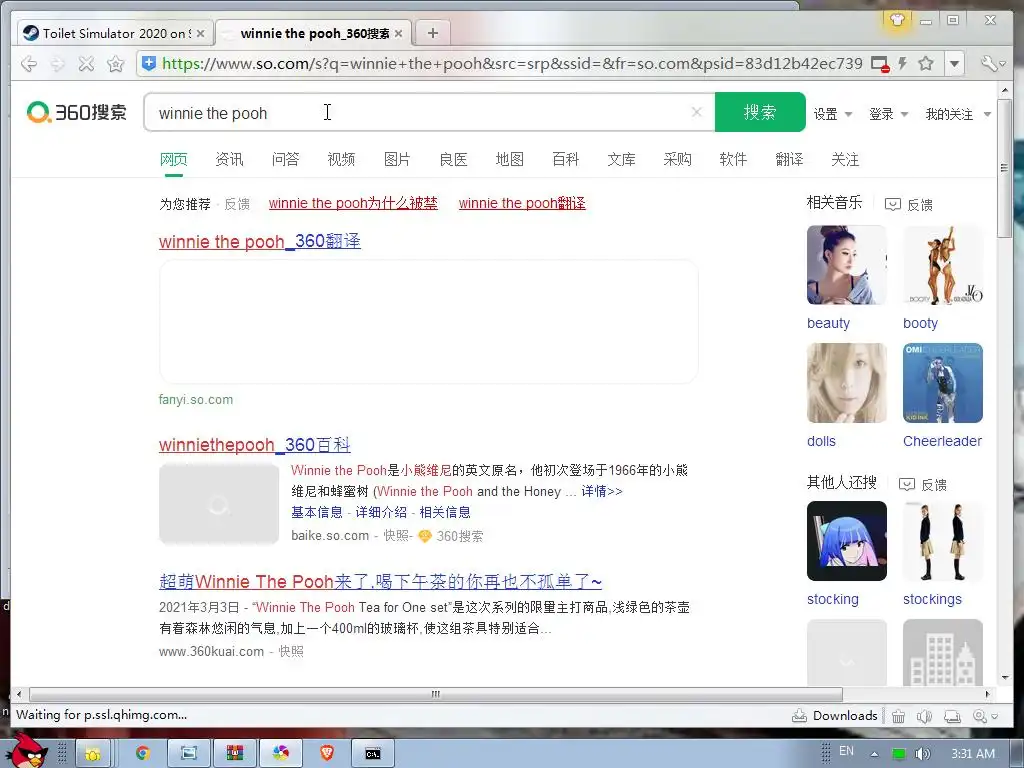Select the 百科 encyclopedia tab
The image size is (1024, 768).
point(566,159)
